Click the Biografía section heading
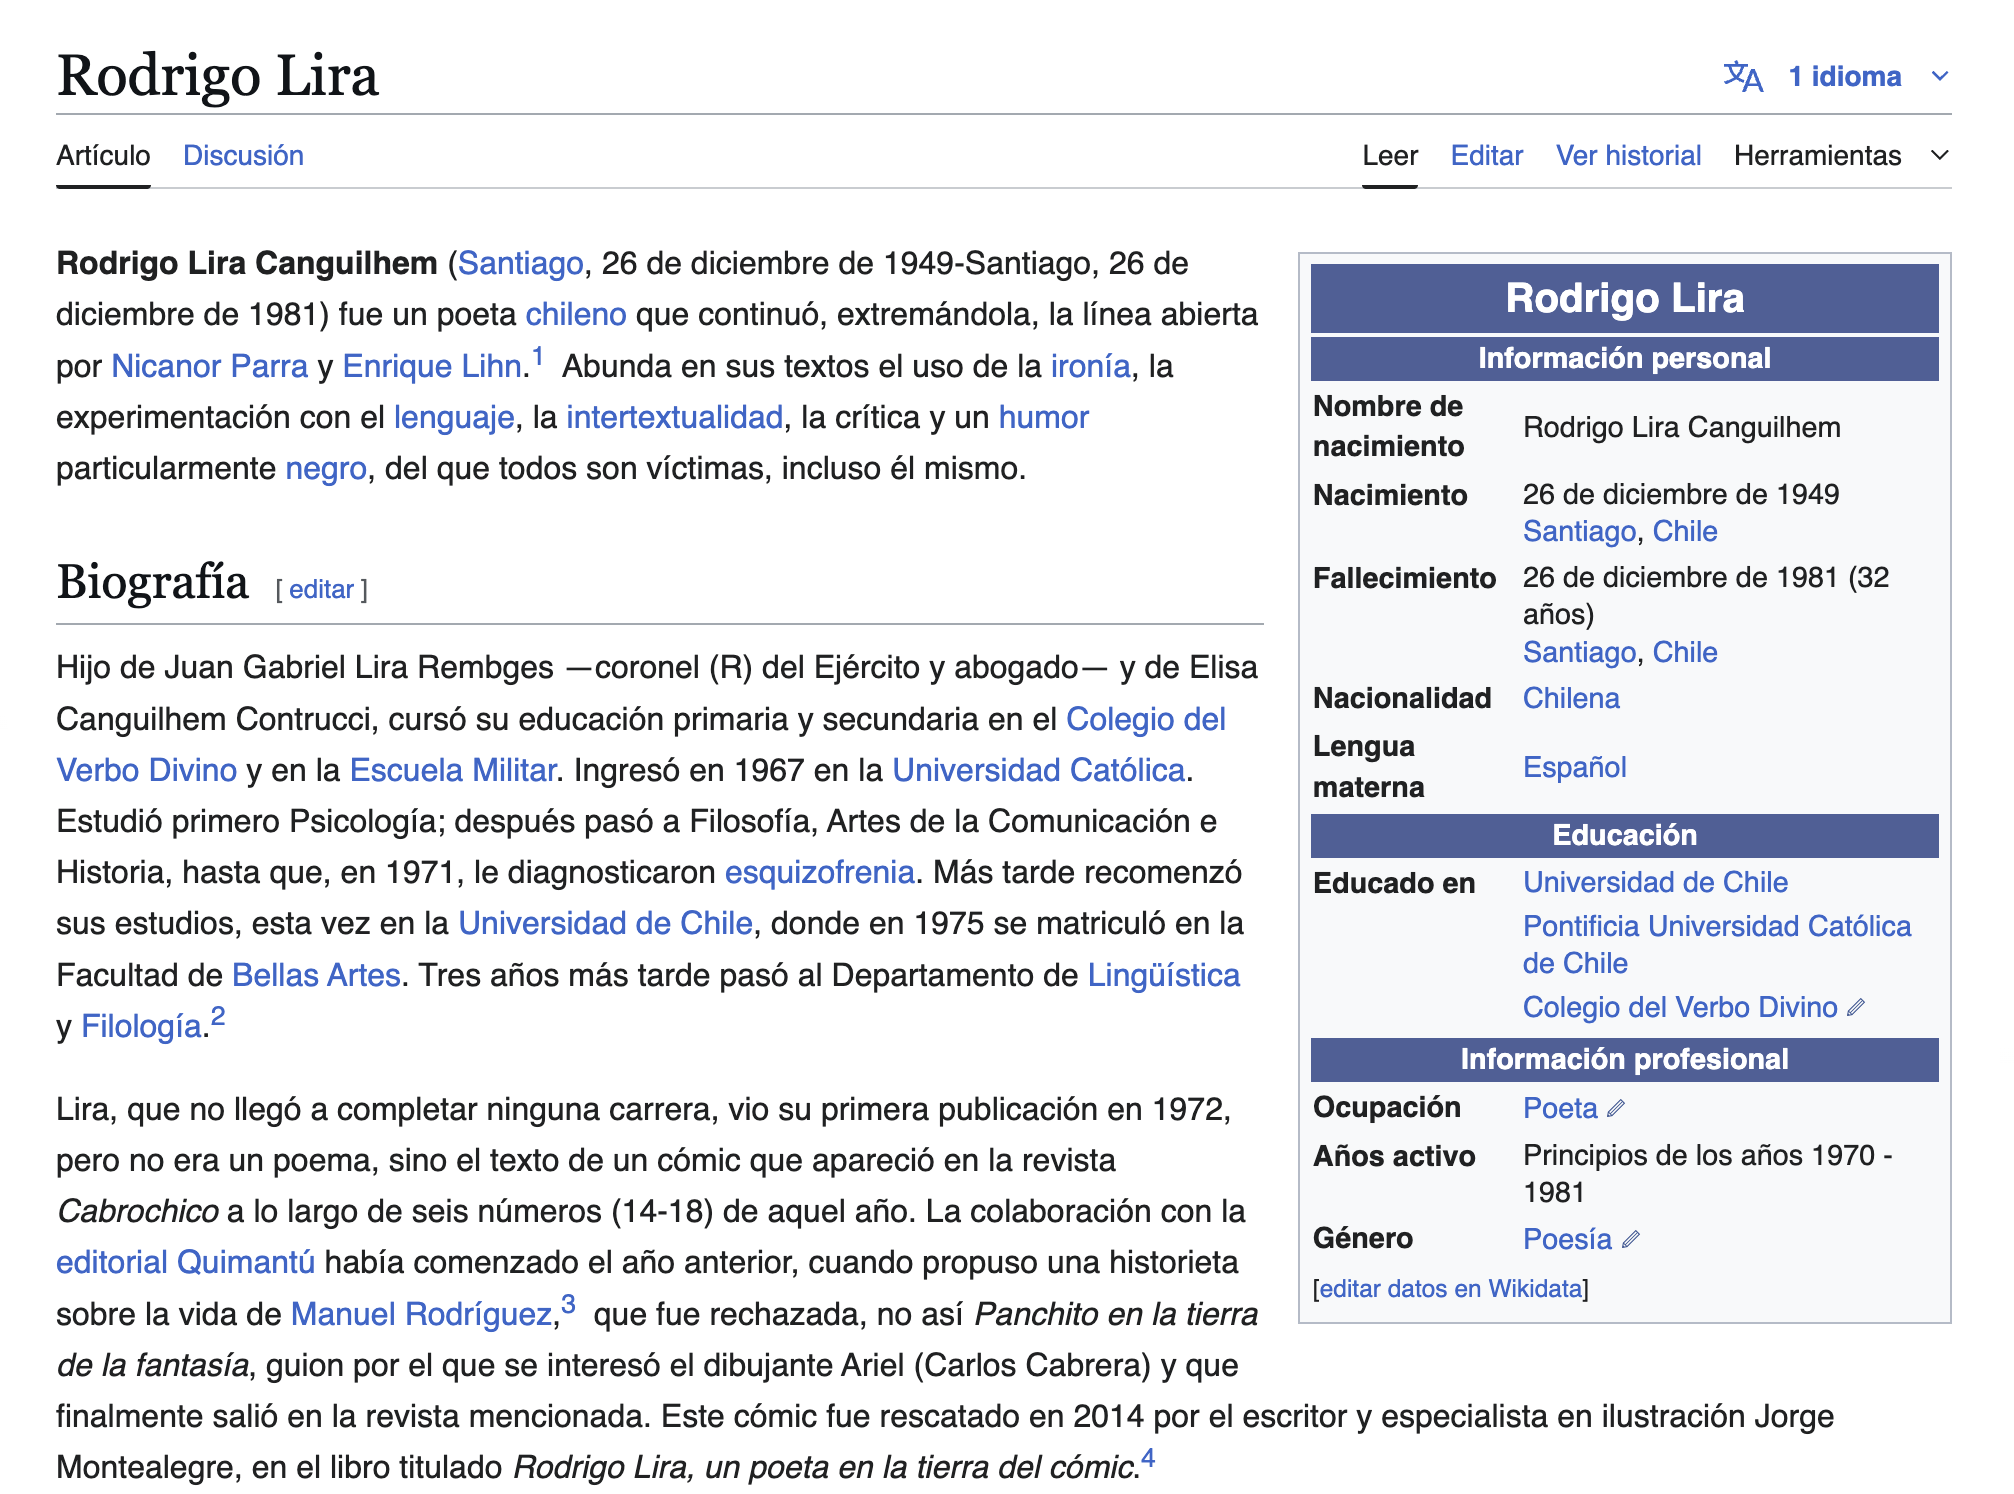 pos(152,583)
